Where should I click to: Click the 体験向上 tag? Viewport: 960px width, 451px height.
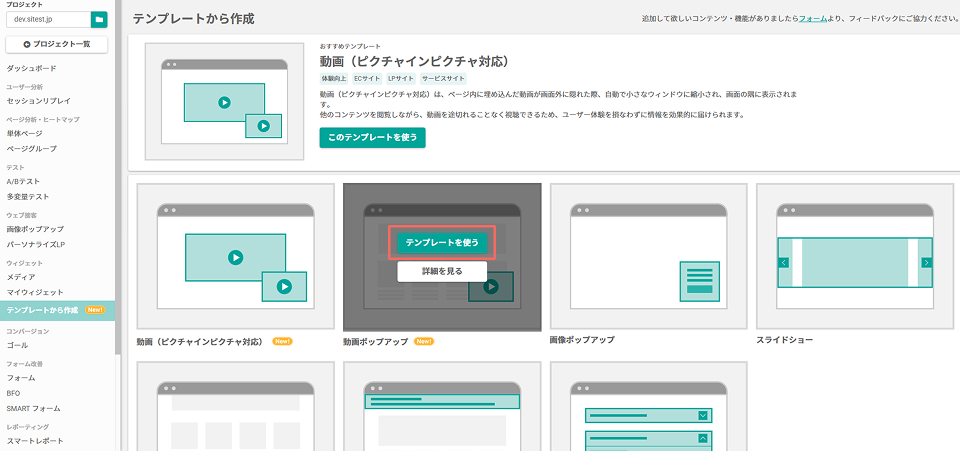334,78
